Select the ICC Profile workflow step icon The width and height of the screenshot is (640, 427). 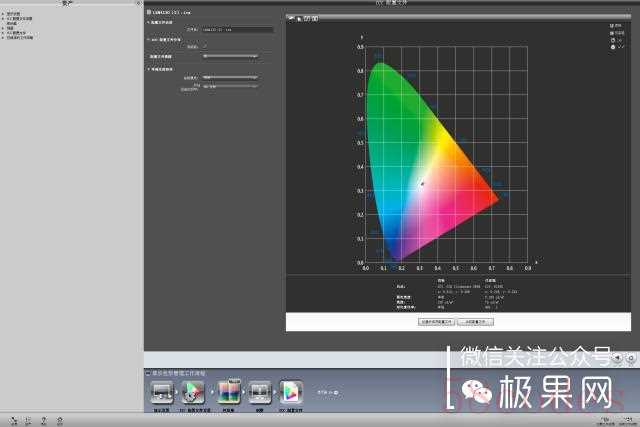coord(291,390)
